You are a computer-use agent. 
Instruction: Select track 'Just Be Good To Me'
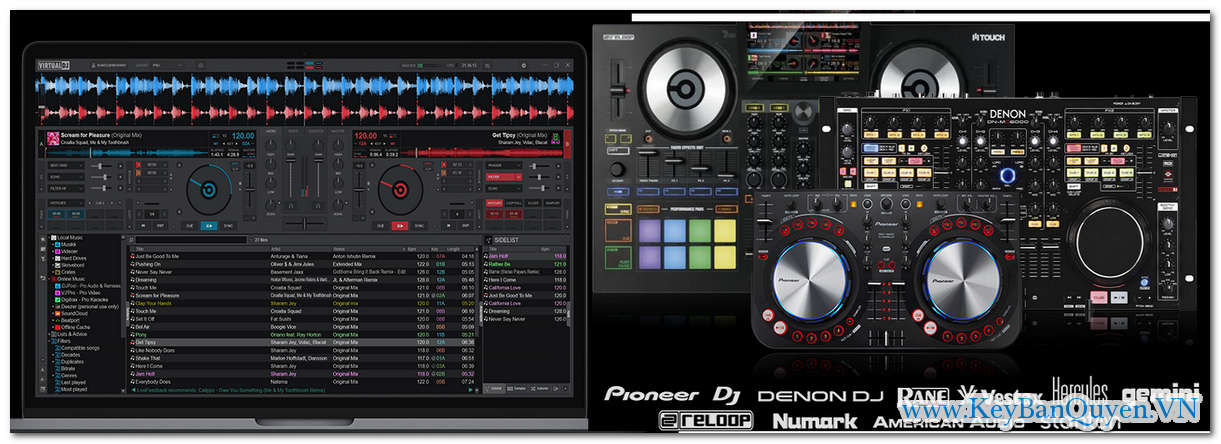click(303, 256)
